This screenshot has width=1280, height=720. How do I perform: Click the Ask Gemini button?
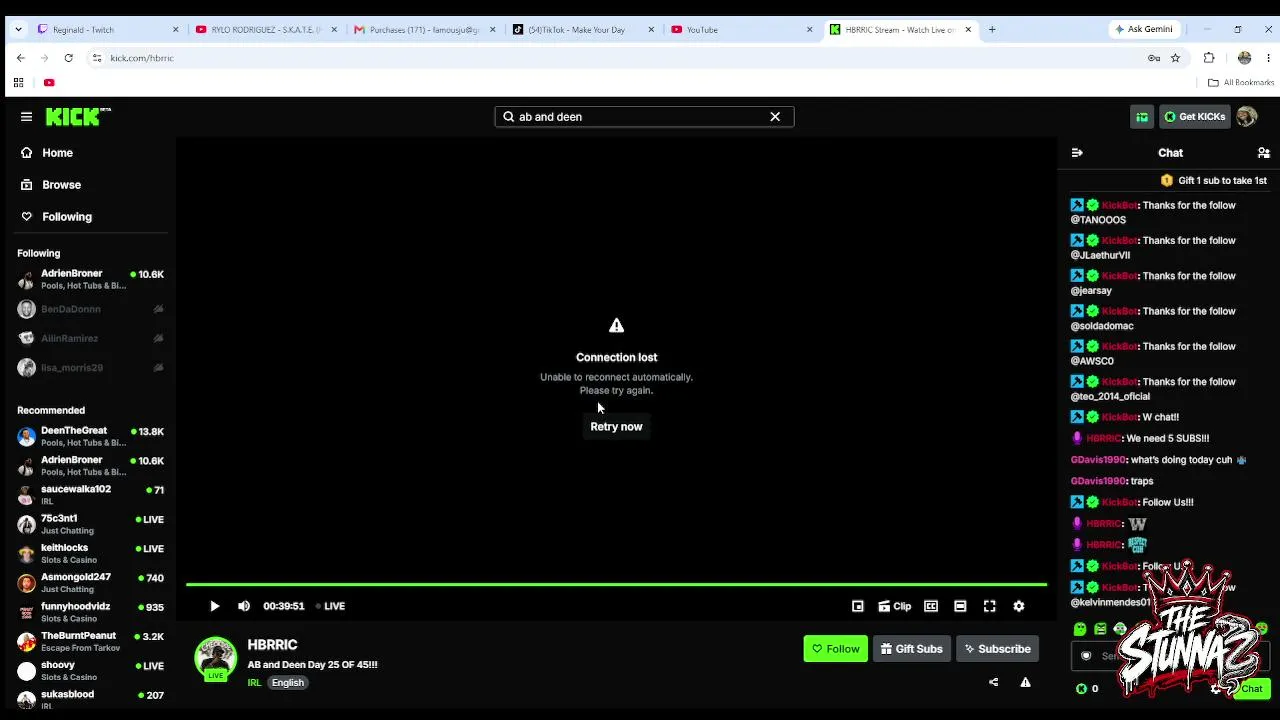[x=1143, y=30]
